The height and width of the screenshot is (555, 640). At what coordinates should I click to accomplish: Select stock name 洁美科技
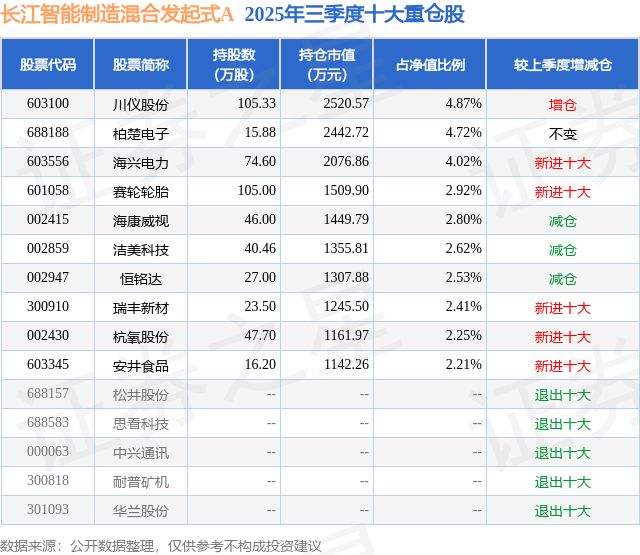pos(141,250)
